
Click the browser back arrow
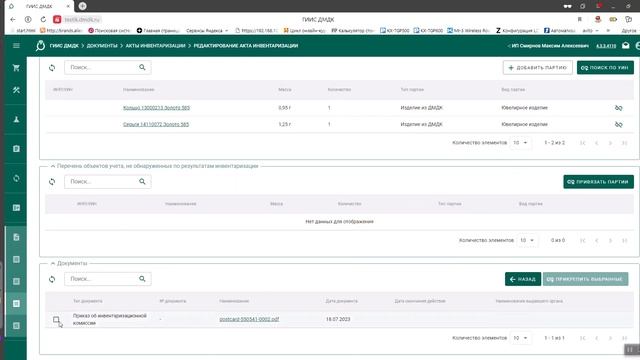pyautogui.click(x=13, y=19)
